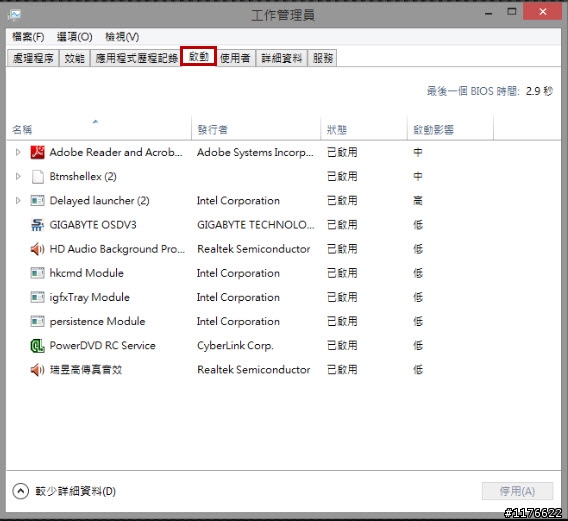Collapse view with 較少詳細資料 arrow button
This screenshot has width=568, height=521.
[x=20, y=491]
